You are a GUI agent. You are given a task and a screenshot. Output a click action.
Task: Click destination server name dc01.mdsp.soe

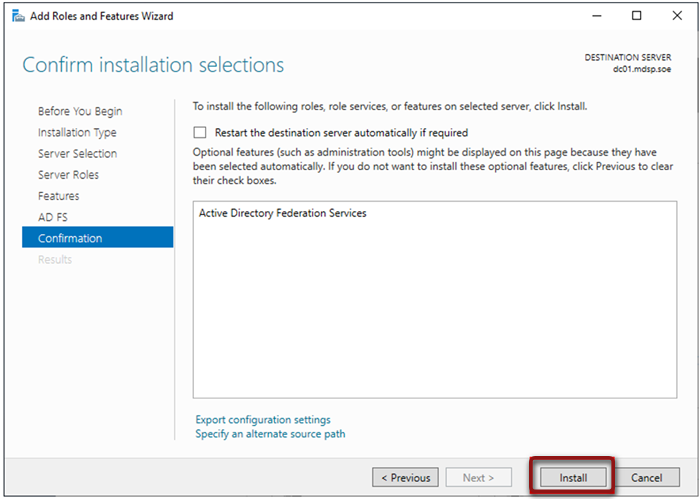tap(642, 69)
